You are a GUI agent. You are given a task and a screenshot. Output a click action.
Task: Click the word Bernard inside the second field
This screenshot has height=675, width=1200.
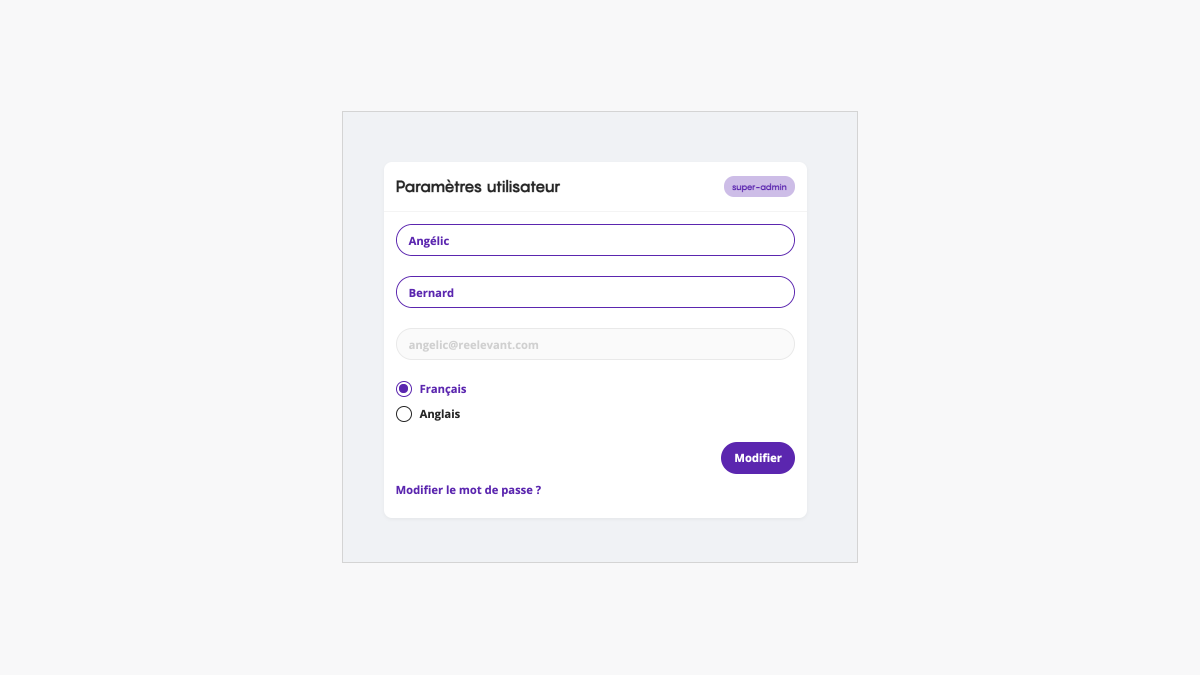431,293
